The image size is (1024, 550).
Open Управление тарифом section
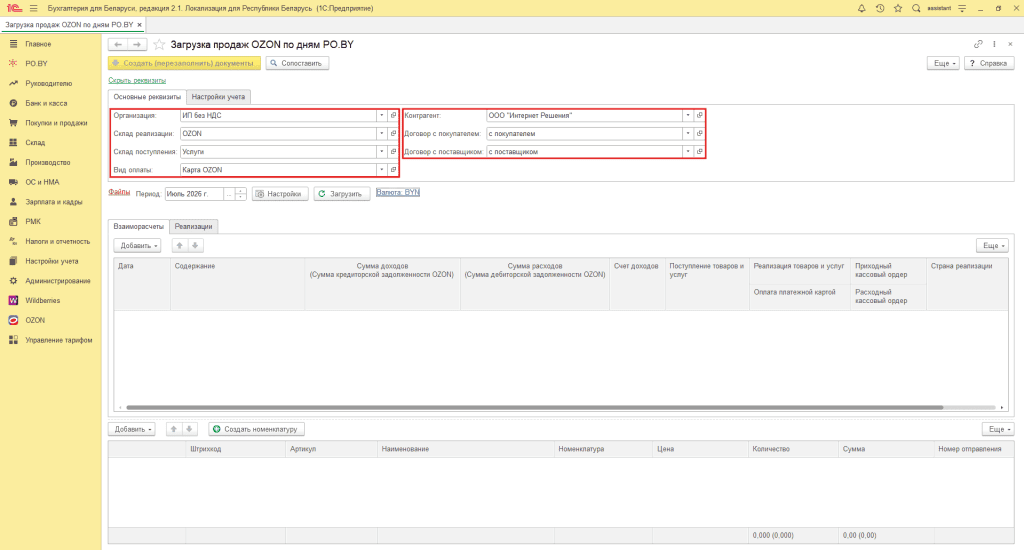tap(59, 340)
